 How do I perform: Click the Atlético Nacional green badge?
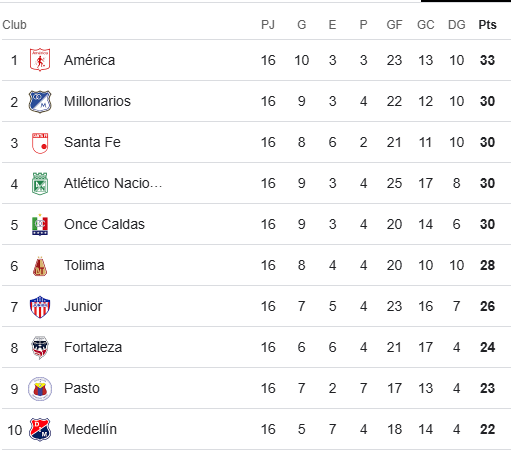pyautogui.click(x=40, y=183)
